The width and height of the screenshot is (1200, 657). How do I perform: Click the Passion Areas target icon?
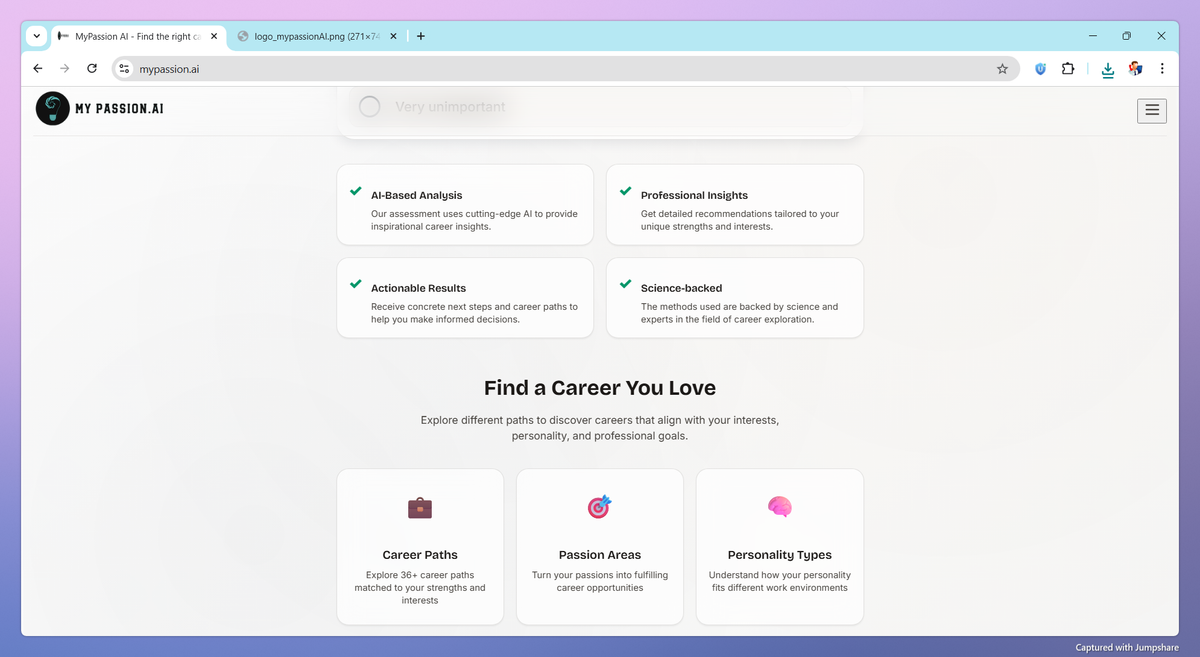point(599,507)
